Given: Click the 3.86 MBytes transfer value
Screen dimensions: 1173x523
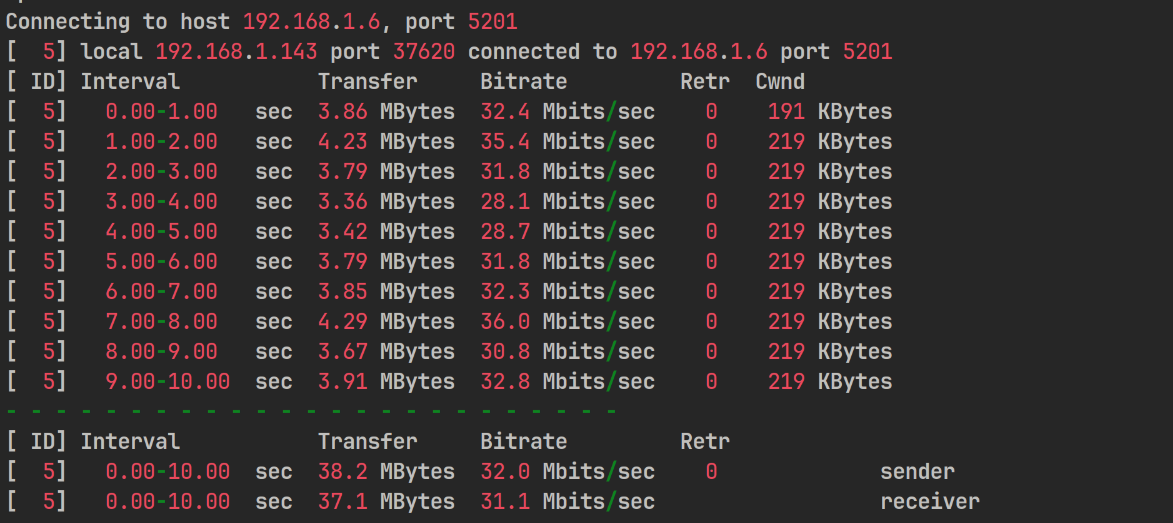Looking at the screenshot, I should pos(386,111).
